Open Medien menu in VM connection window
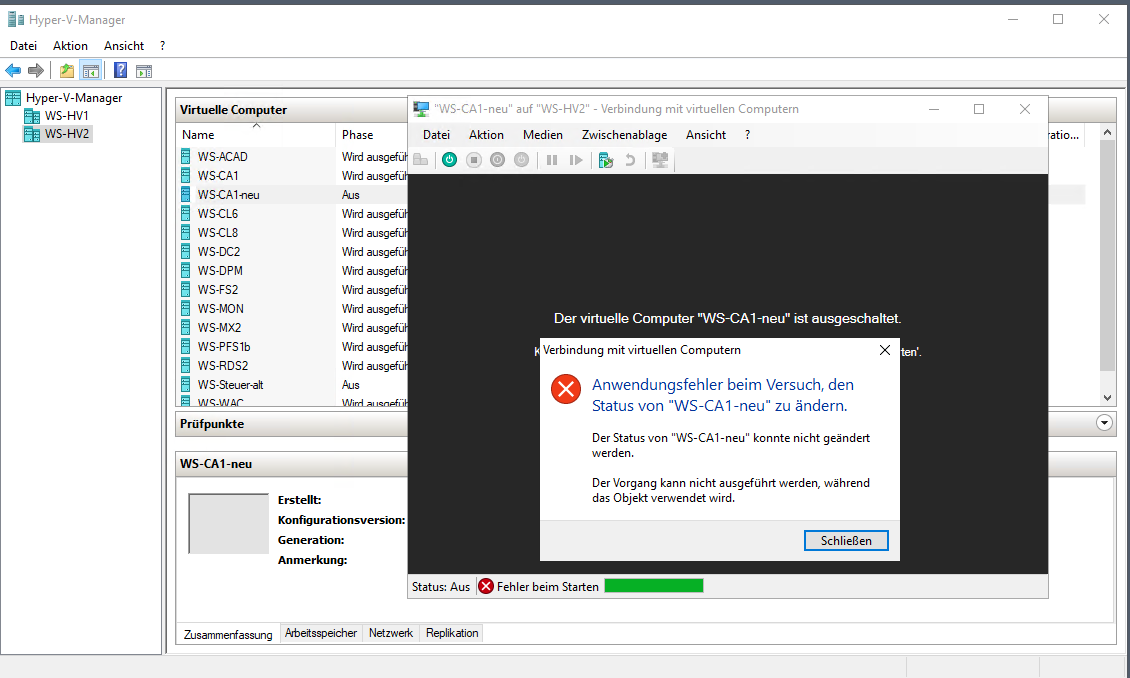This screenshot has height=678, width=1130. 543,135
